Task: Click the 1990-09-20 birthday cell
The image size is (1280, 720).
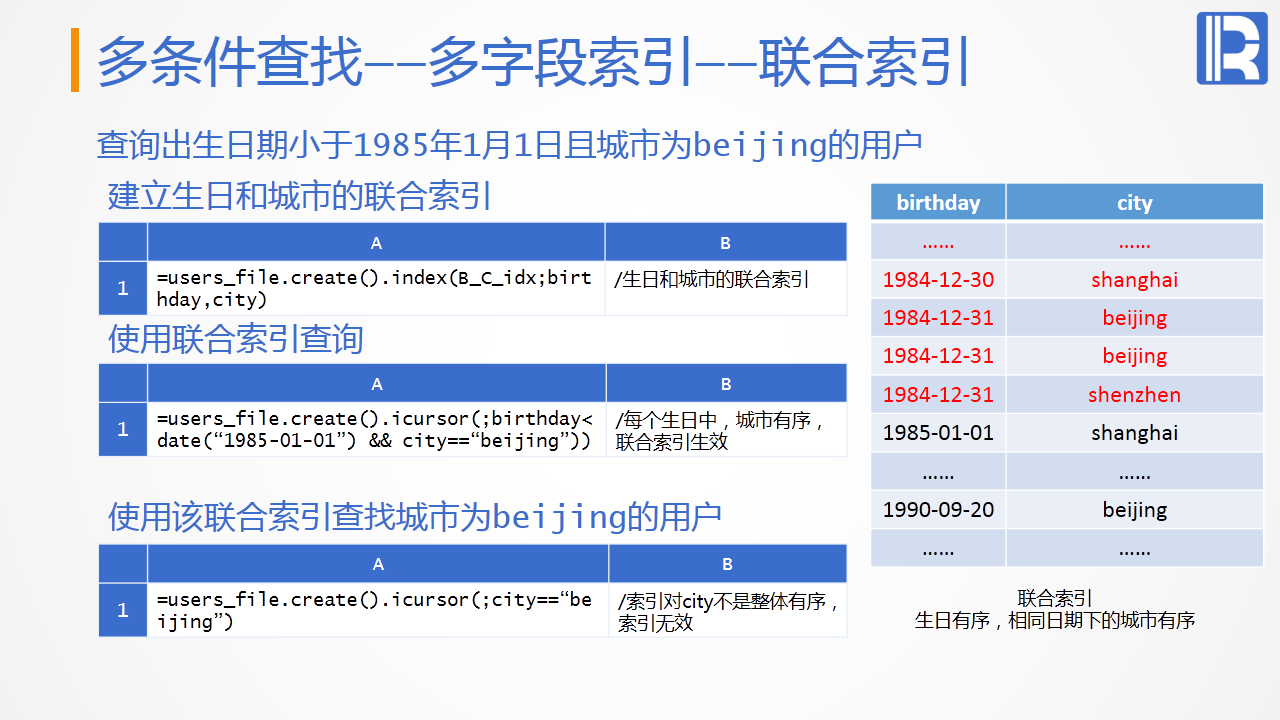Action: point(938,510)
